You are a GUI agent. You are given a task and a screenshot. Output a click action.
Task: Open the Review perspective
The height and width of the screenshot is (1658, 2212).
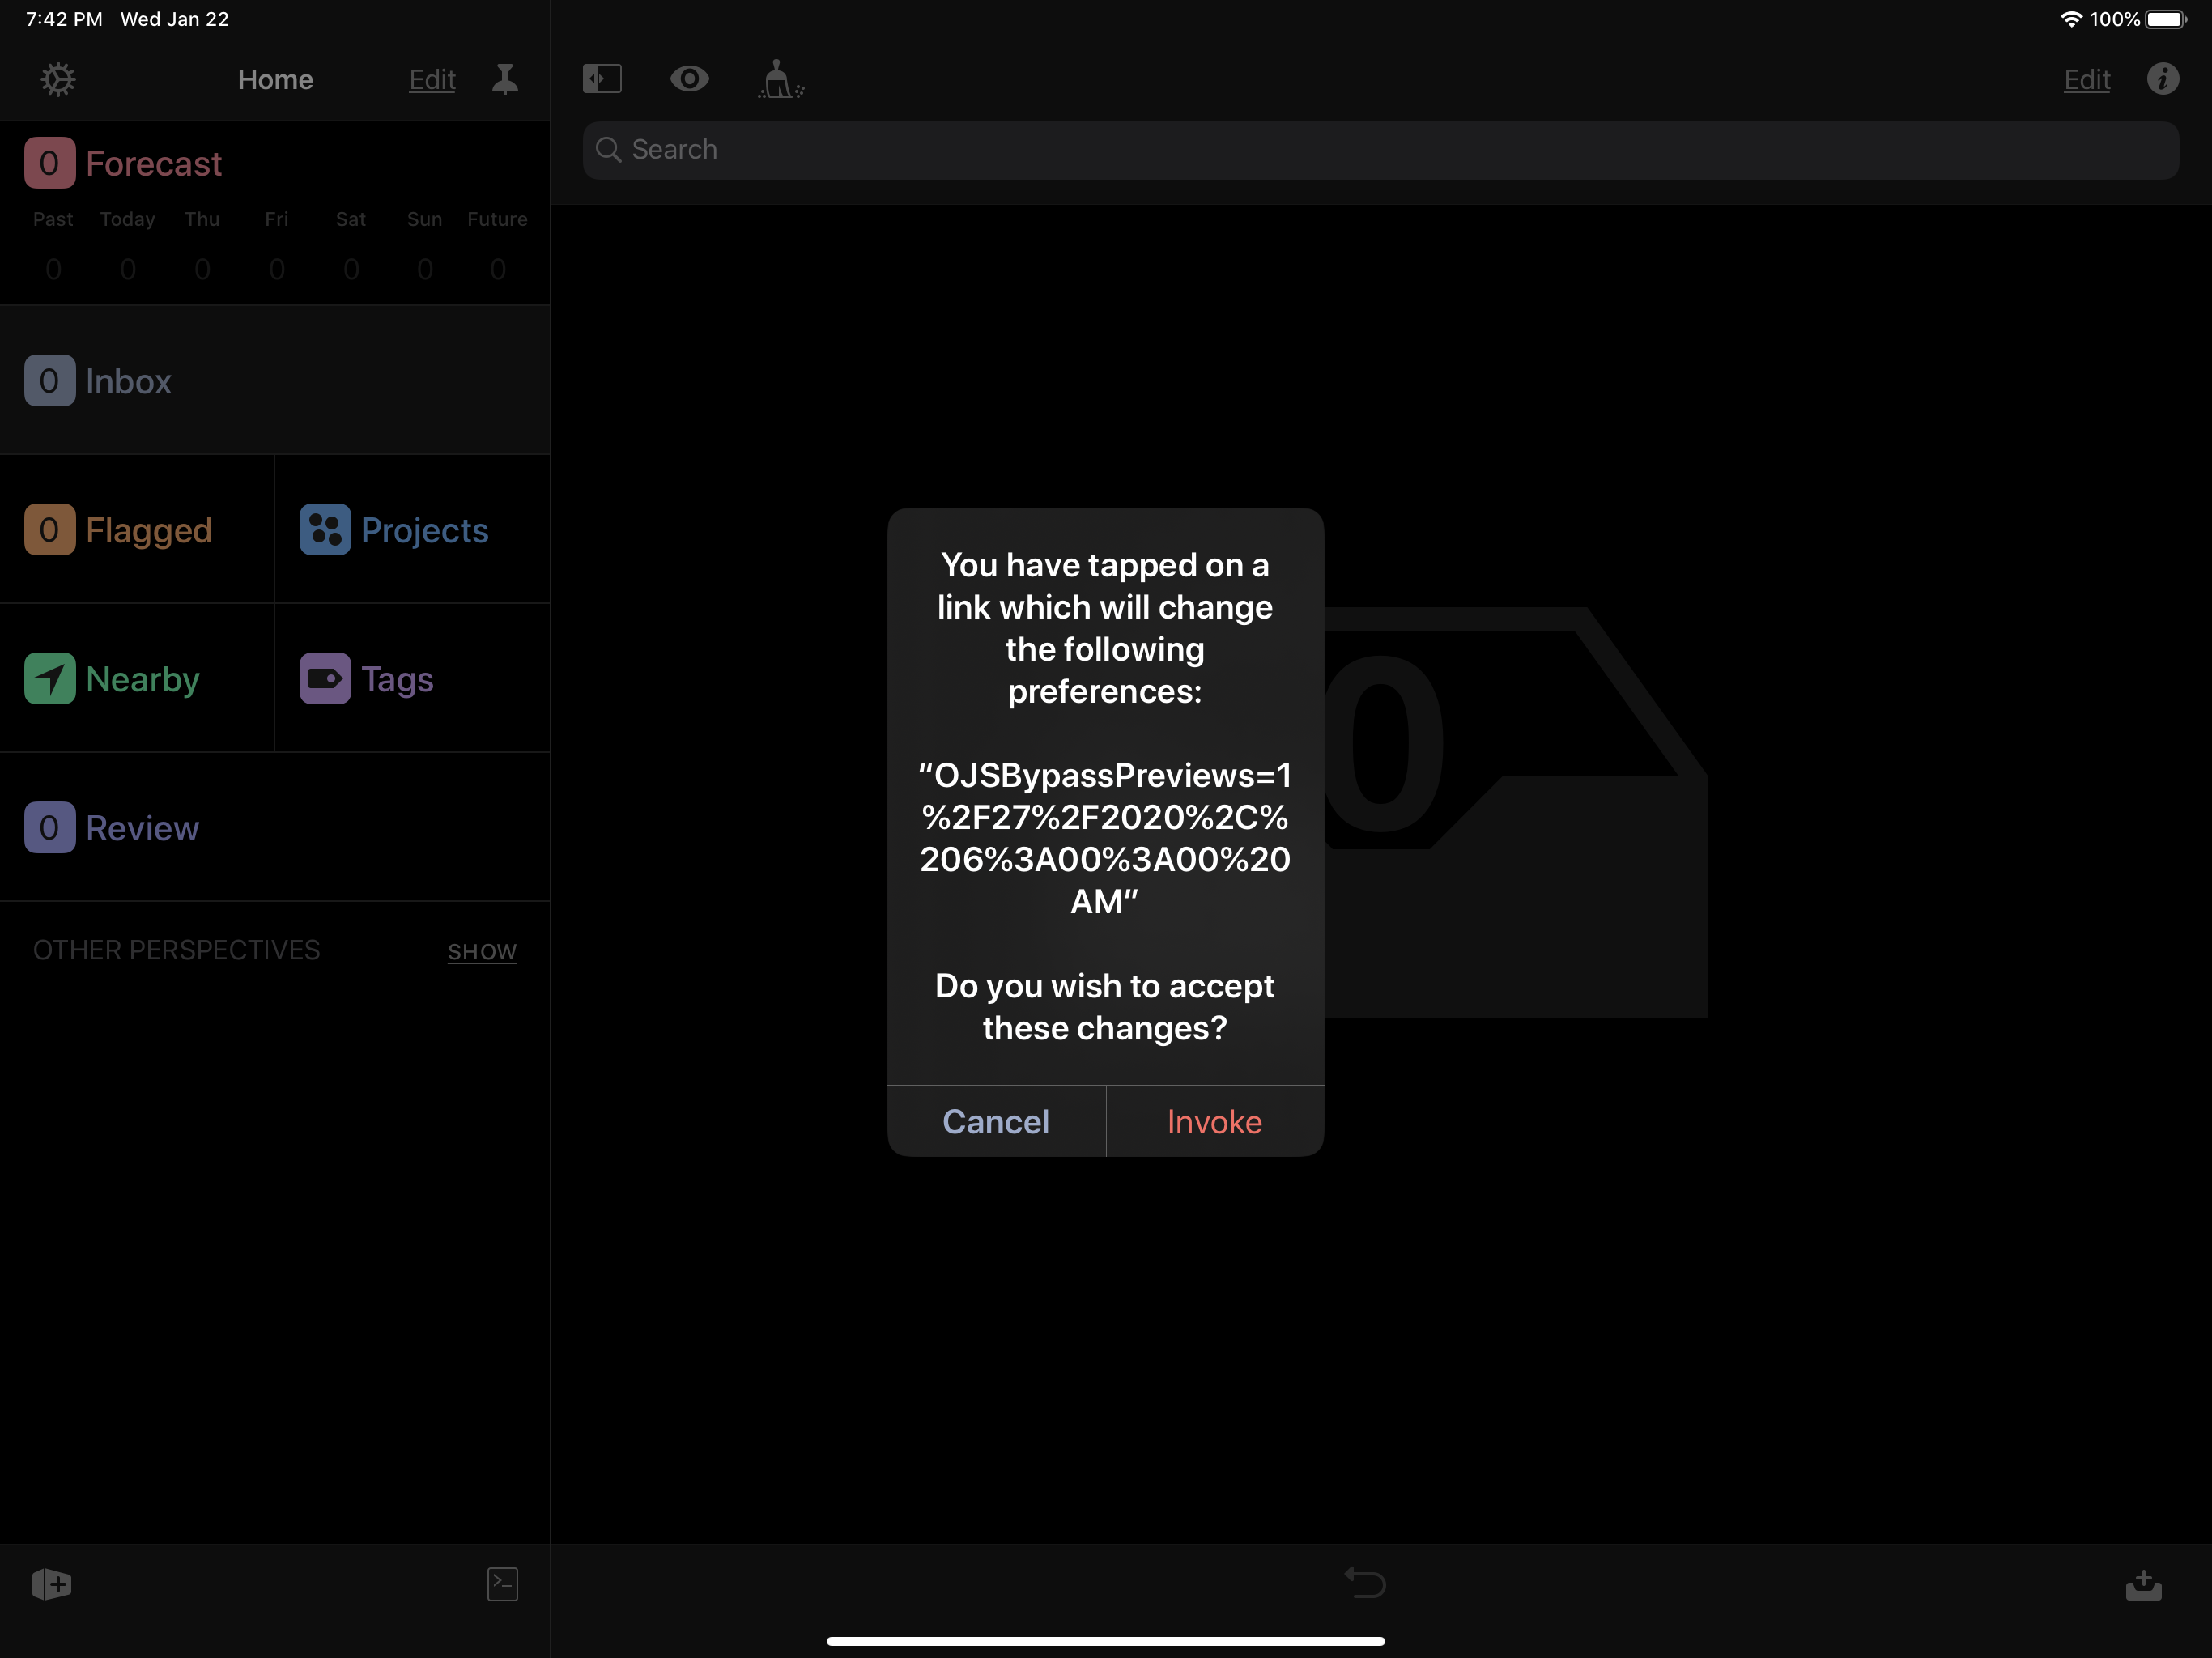[x=275, y=827]
